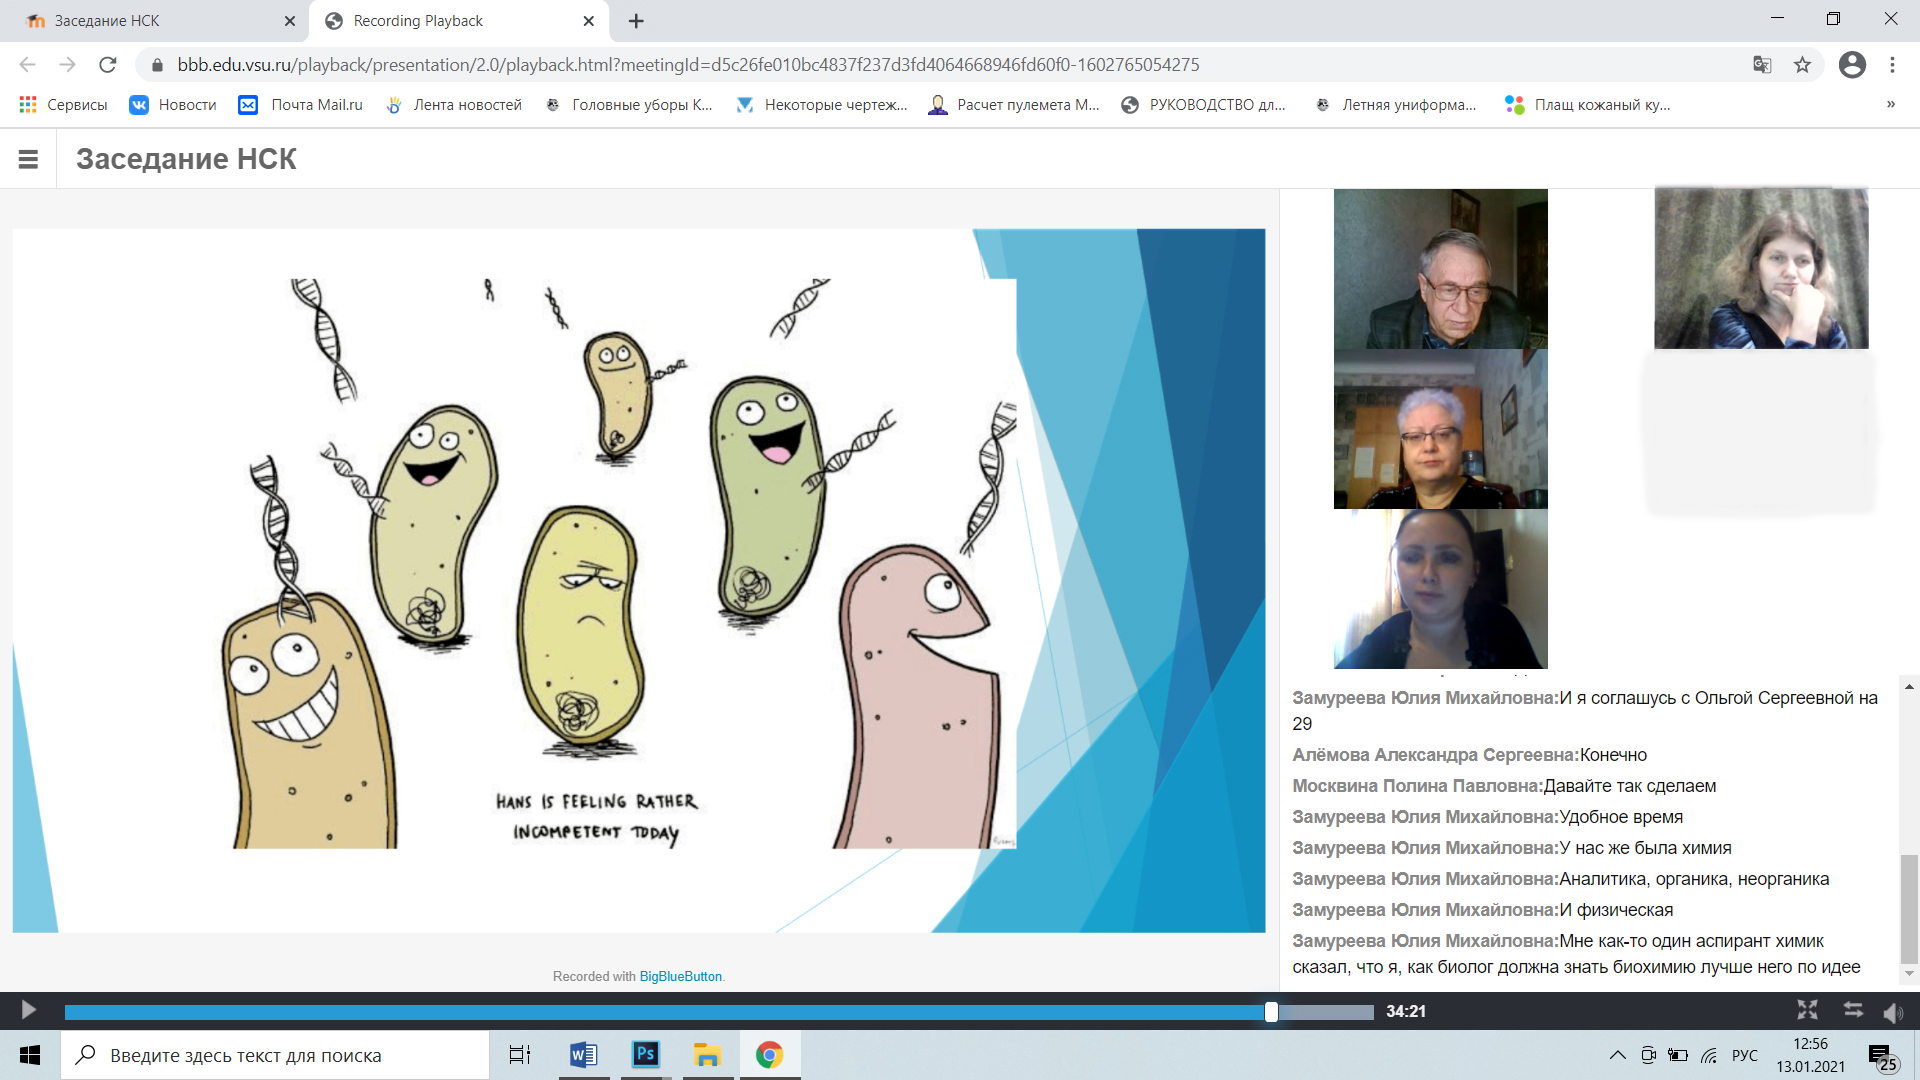Open the Лента новостей bookmark
This screenshot has width=1920, height=1080.
(454, 105)
